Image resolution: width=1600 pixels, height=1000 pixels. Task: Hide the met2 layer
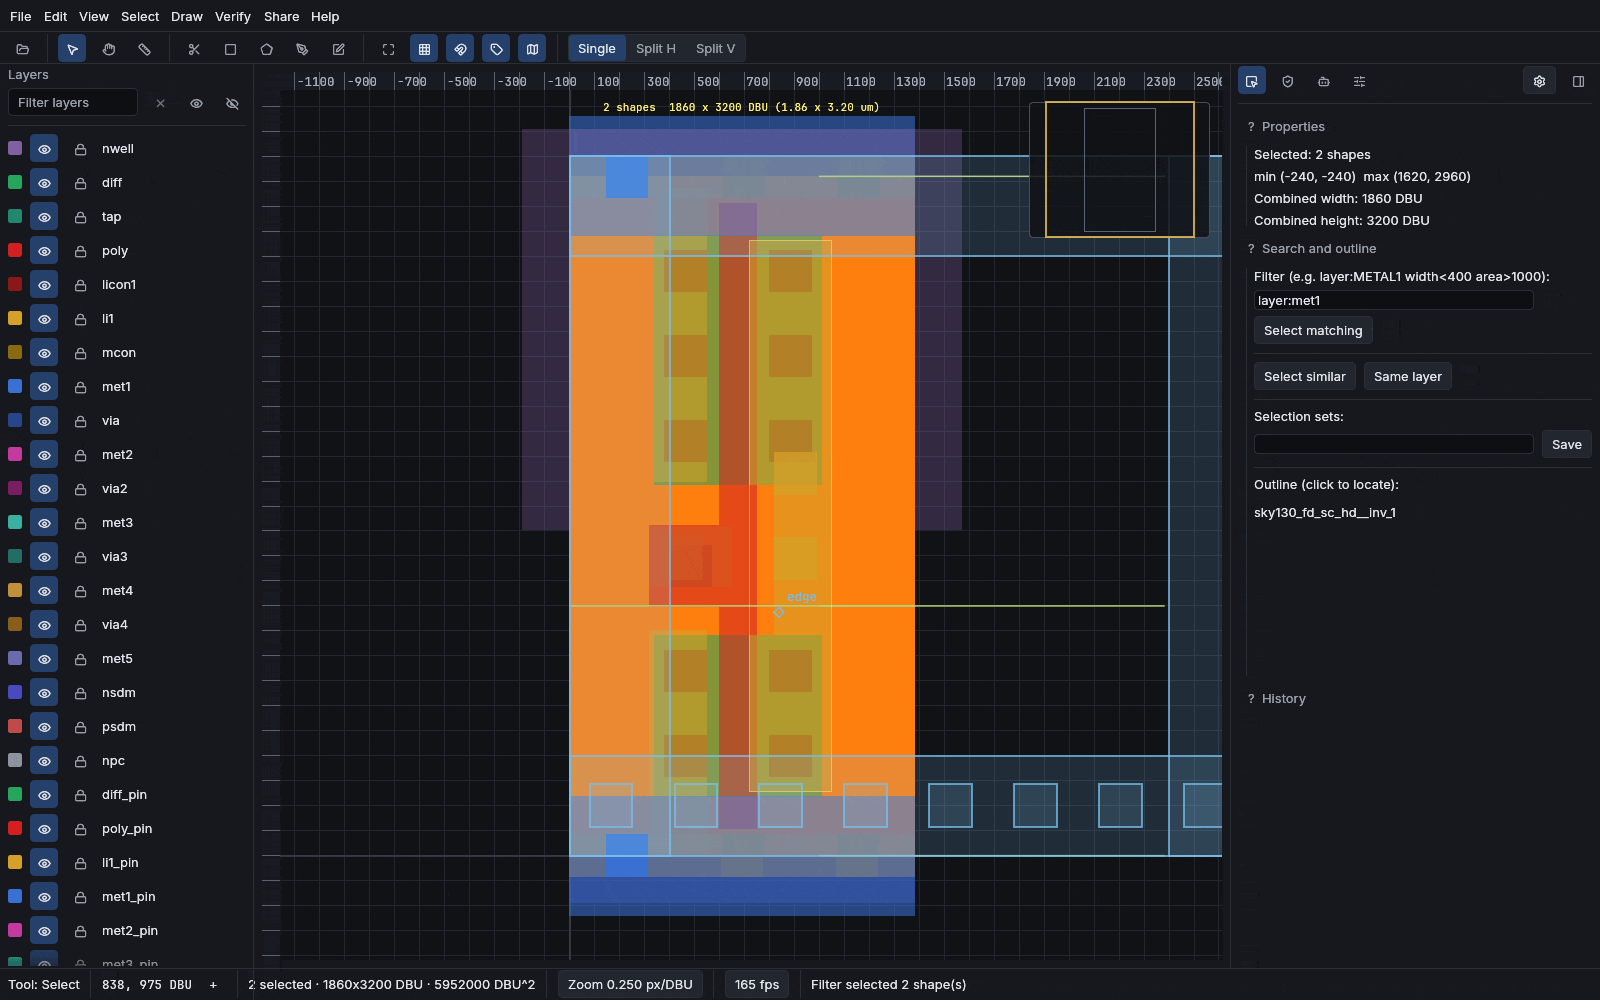[44, 455]
